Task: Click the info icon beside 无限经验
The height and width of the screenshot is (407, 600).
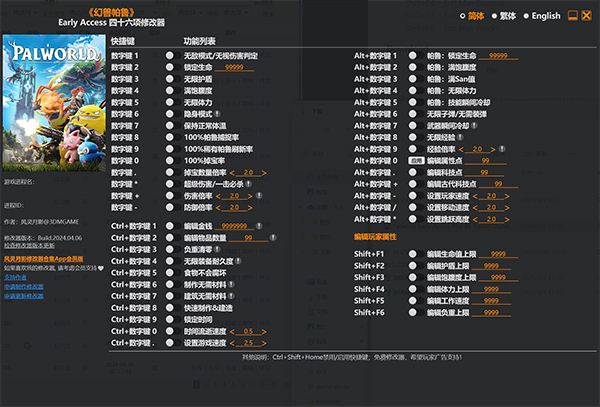Action: pyautogui.click(x=460, y=137)
